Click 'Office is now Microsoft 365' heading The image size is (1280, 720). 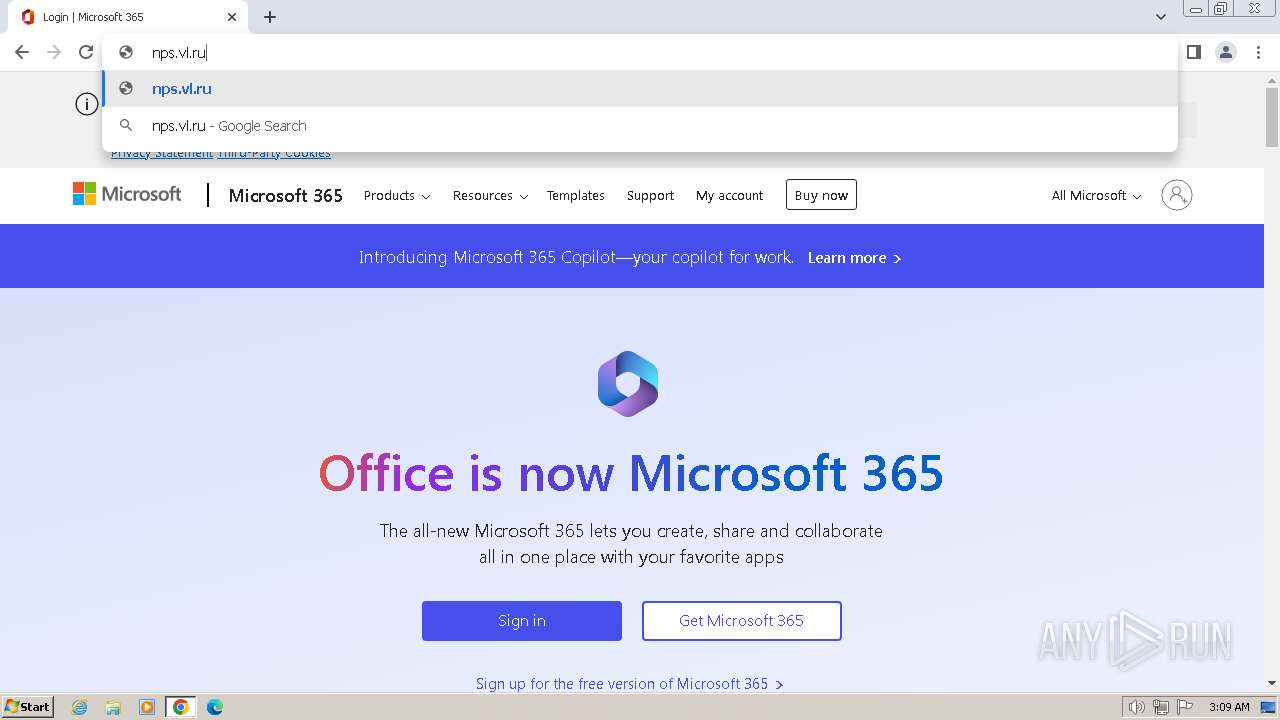tap(631, 473)
